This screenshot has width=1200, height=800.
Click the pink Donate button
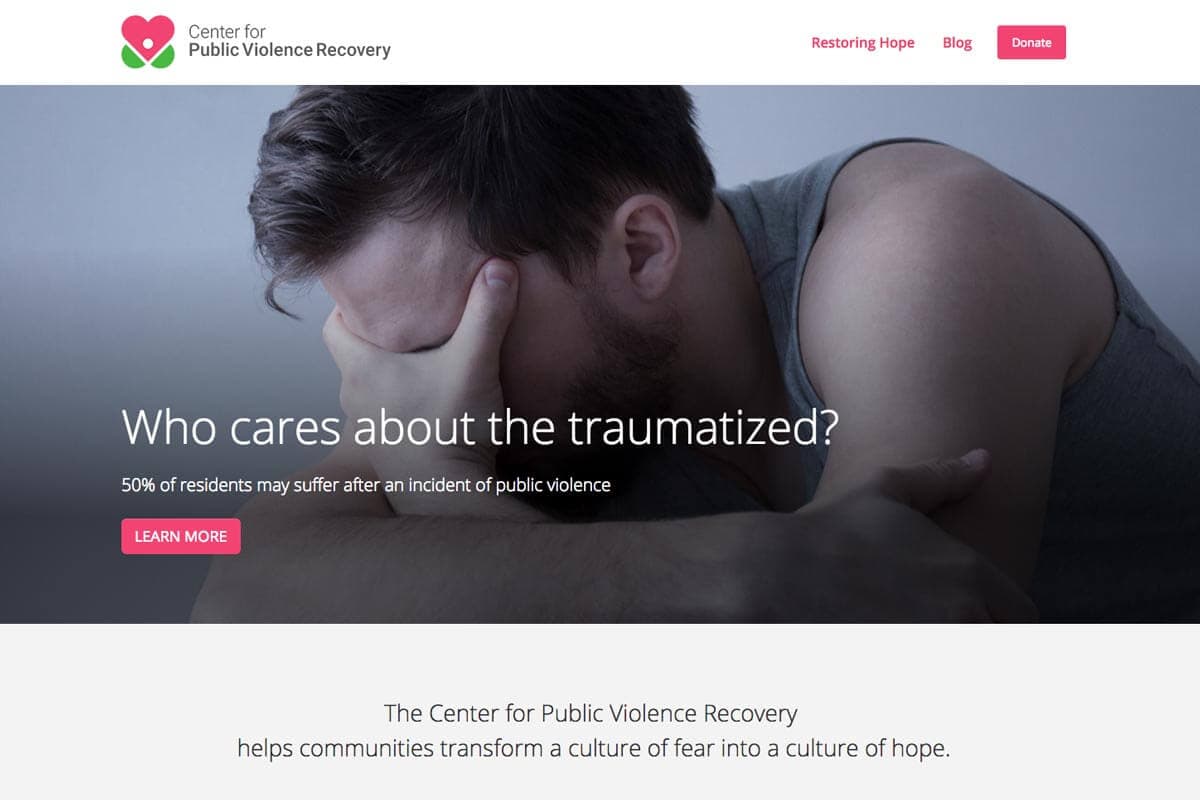tap(1031, 43)
